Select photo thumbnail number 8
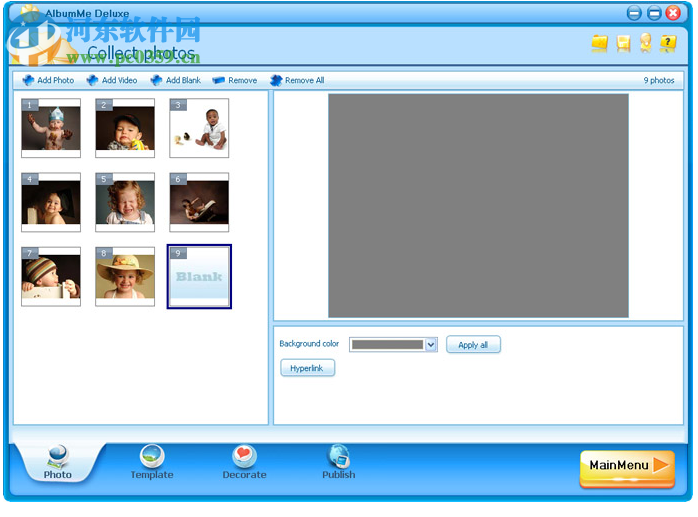 pos(125,277)
